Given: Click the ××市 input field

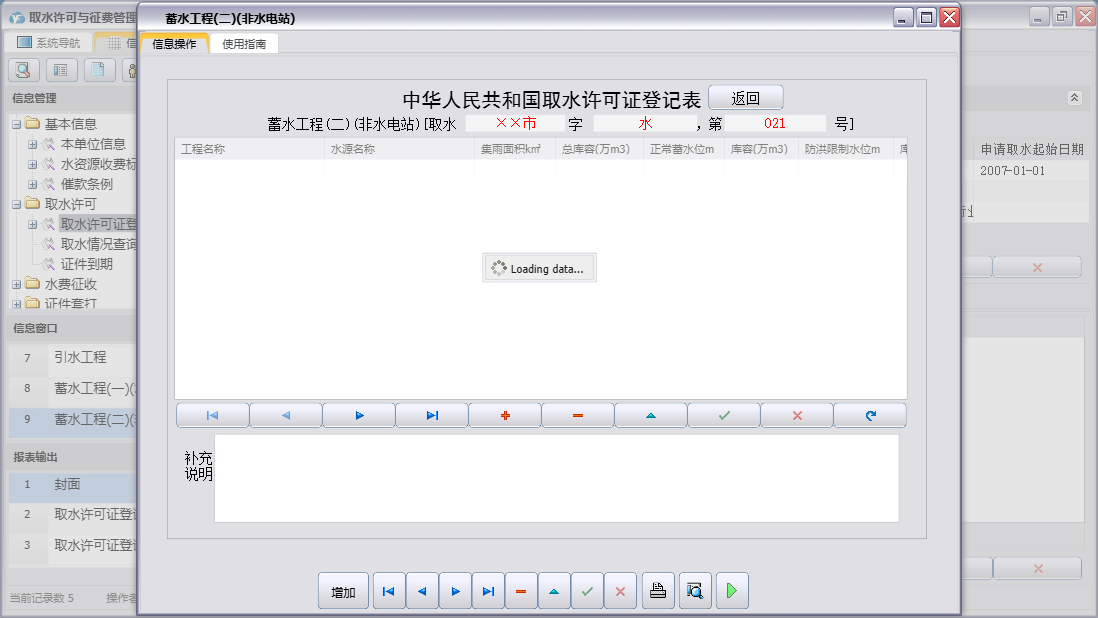Looking at the screenshot, I should (x=515, y=123).
